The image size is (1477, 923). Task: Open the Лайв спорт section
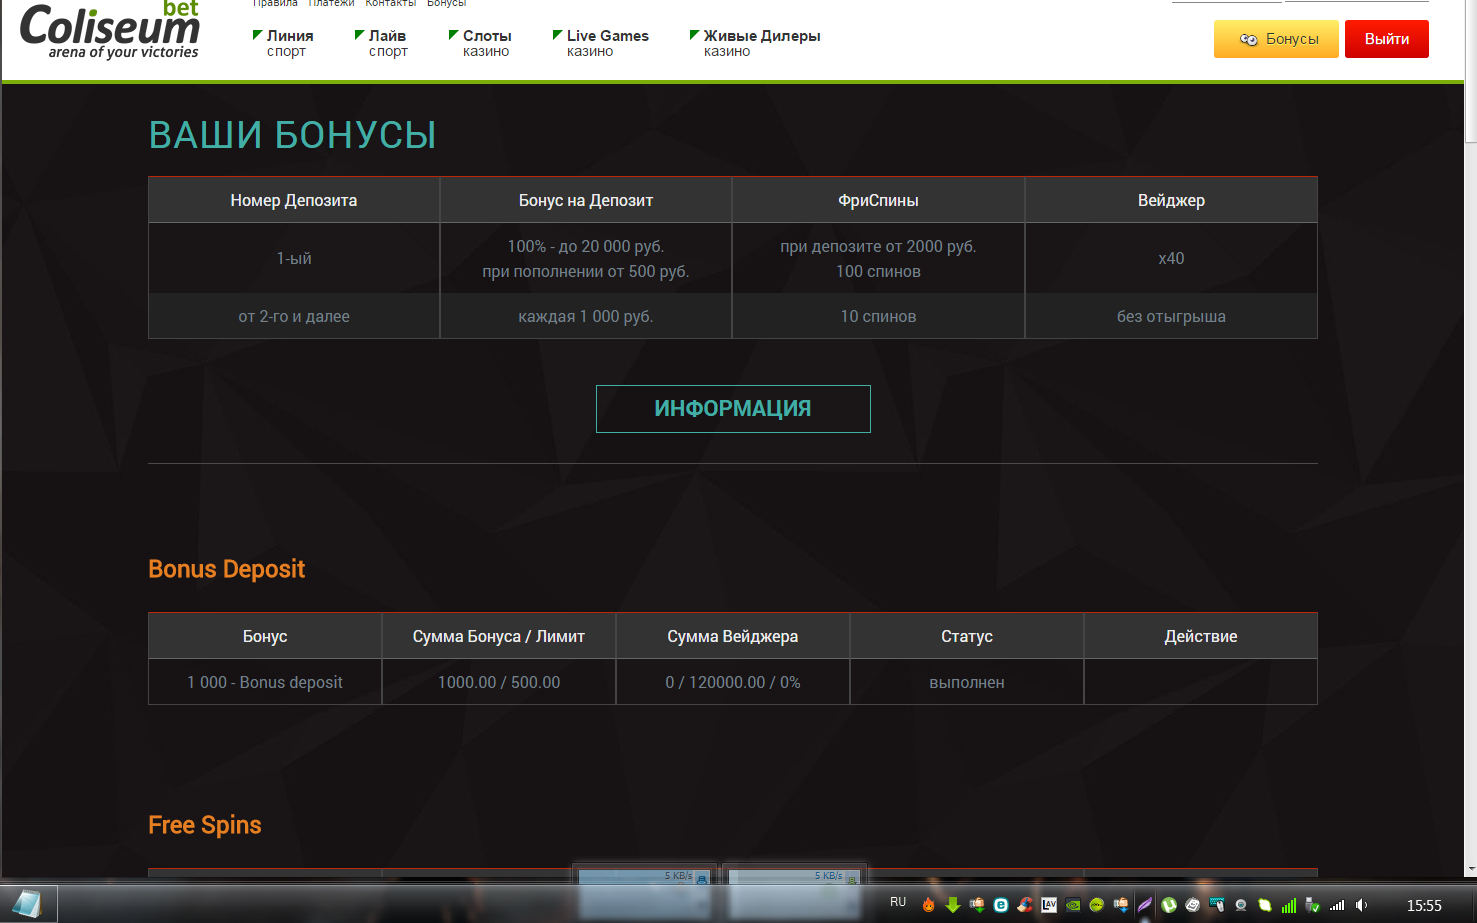387,43
